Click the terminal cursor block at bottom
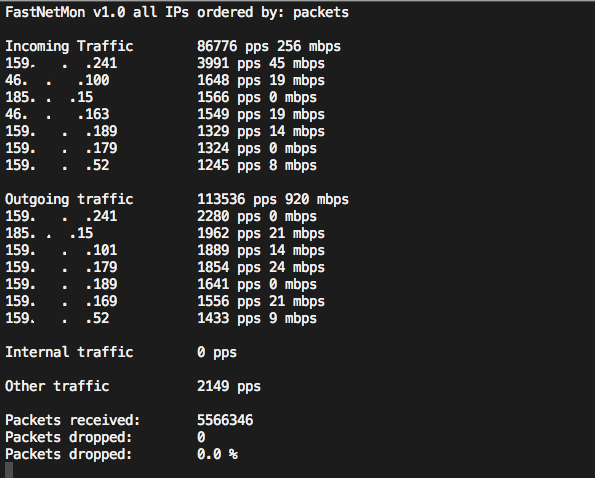 [9, 470]
